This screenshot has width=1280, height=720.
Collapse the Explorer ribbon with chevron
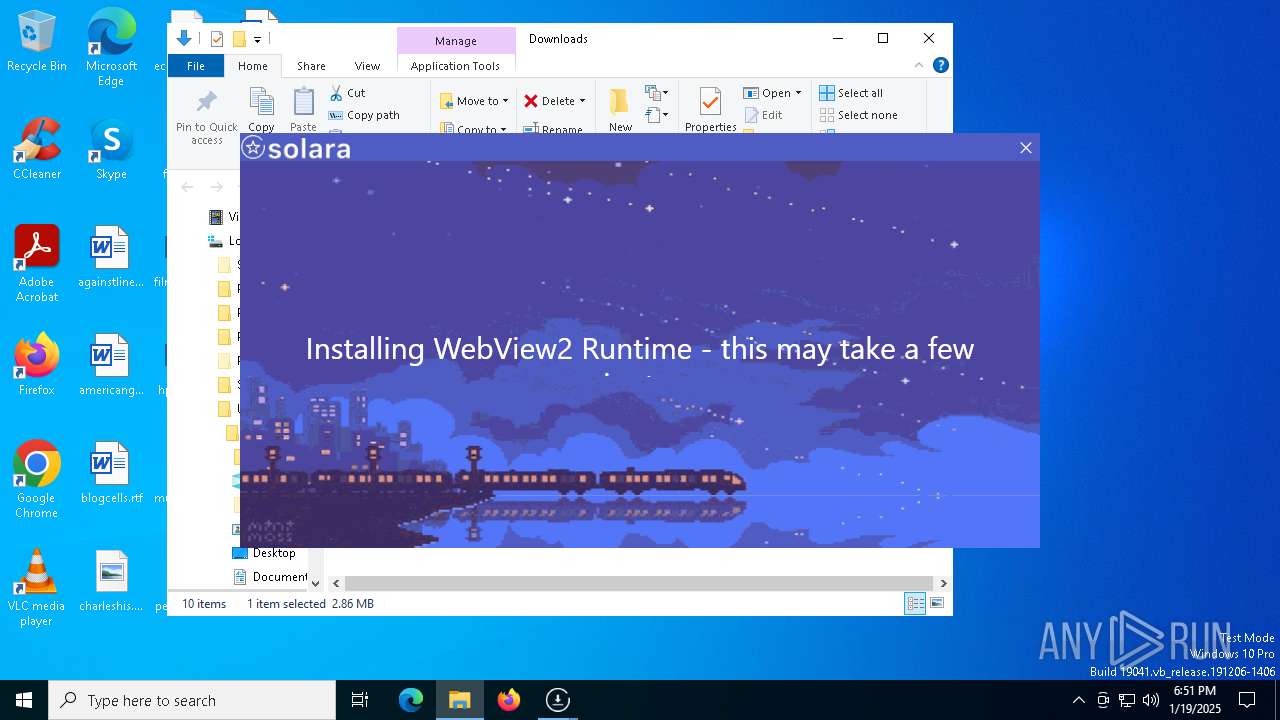919,65
